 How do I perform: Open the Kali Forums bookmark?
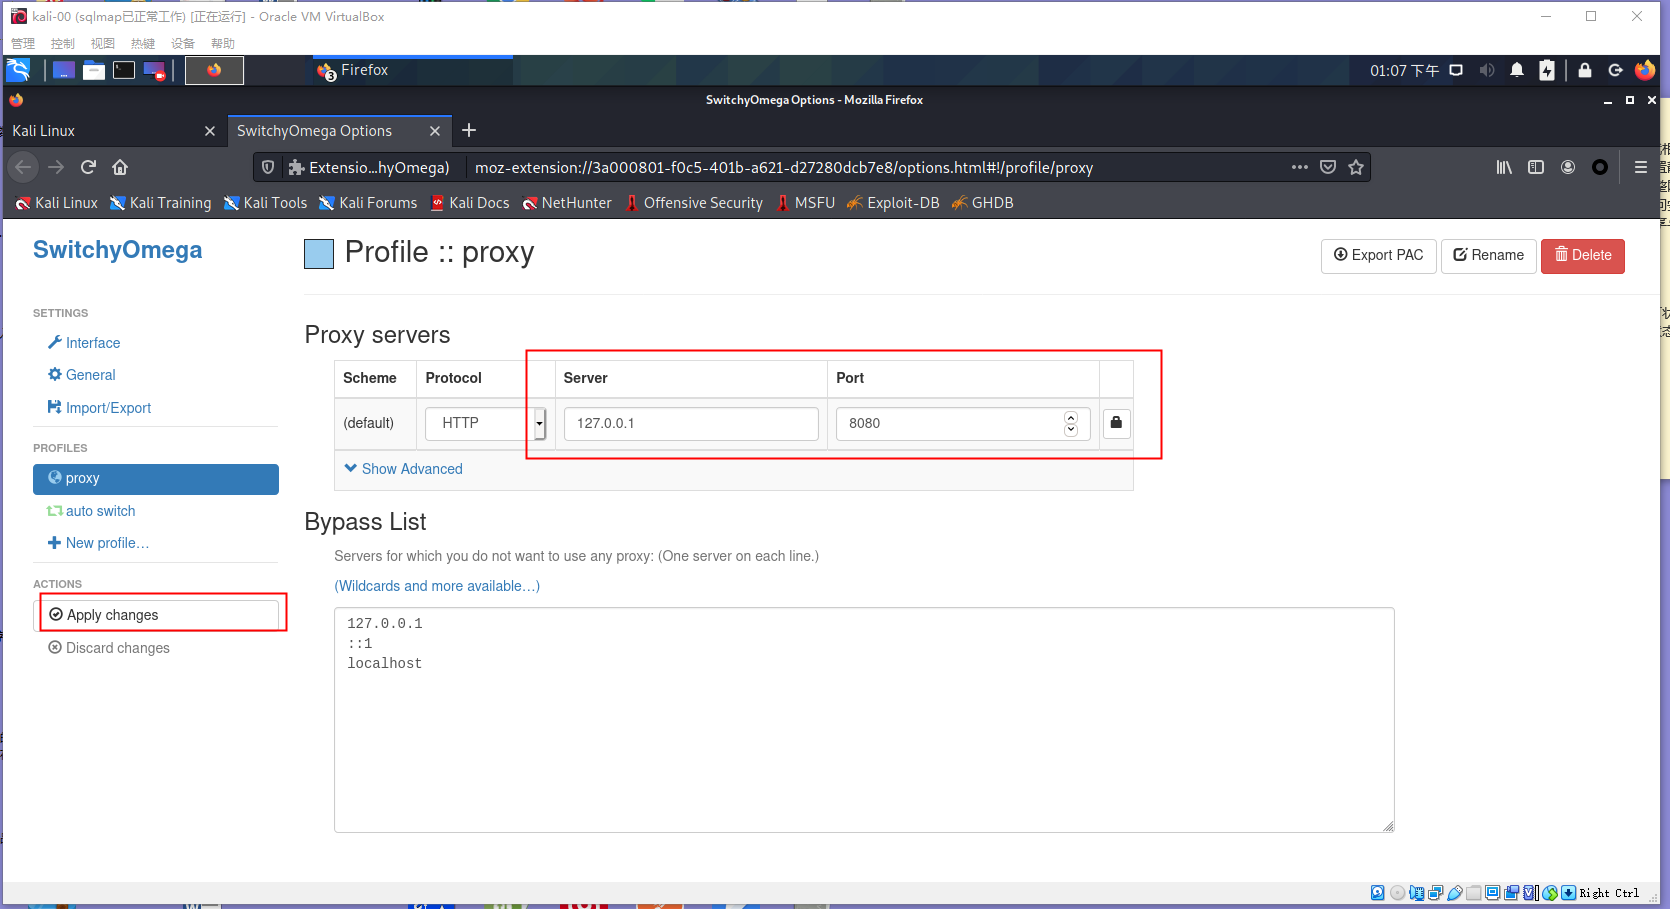(368, 203)
